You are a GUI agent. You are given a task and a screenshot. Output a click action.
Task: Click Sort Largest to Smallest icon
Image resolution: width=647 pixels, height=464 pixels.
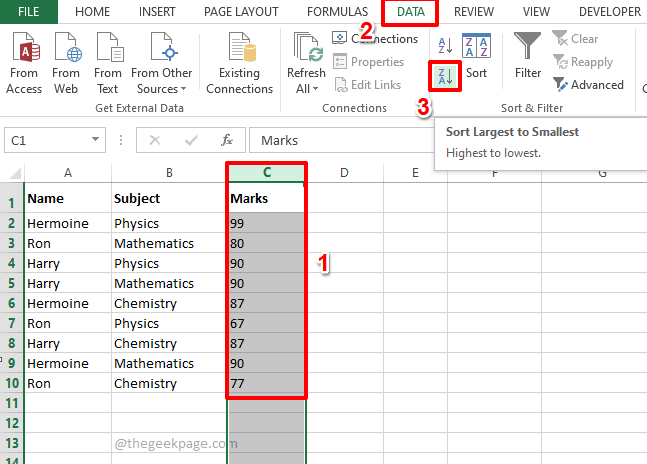pyautogui.click(x=445, y=75)
